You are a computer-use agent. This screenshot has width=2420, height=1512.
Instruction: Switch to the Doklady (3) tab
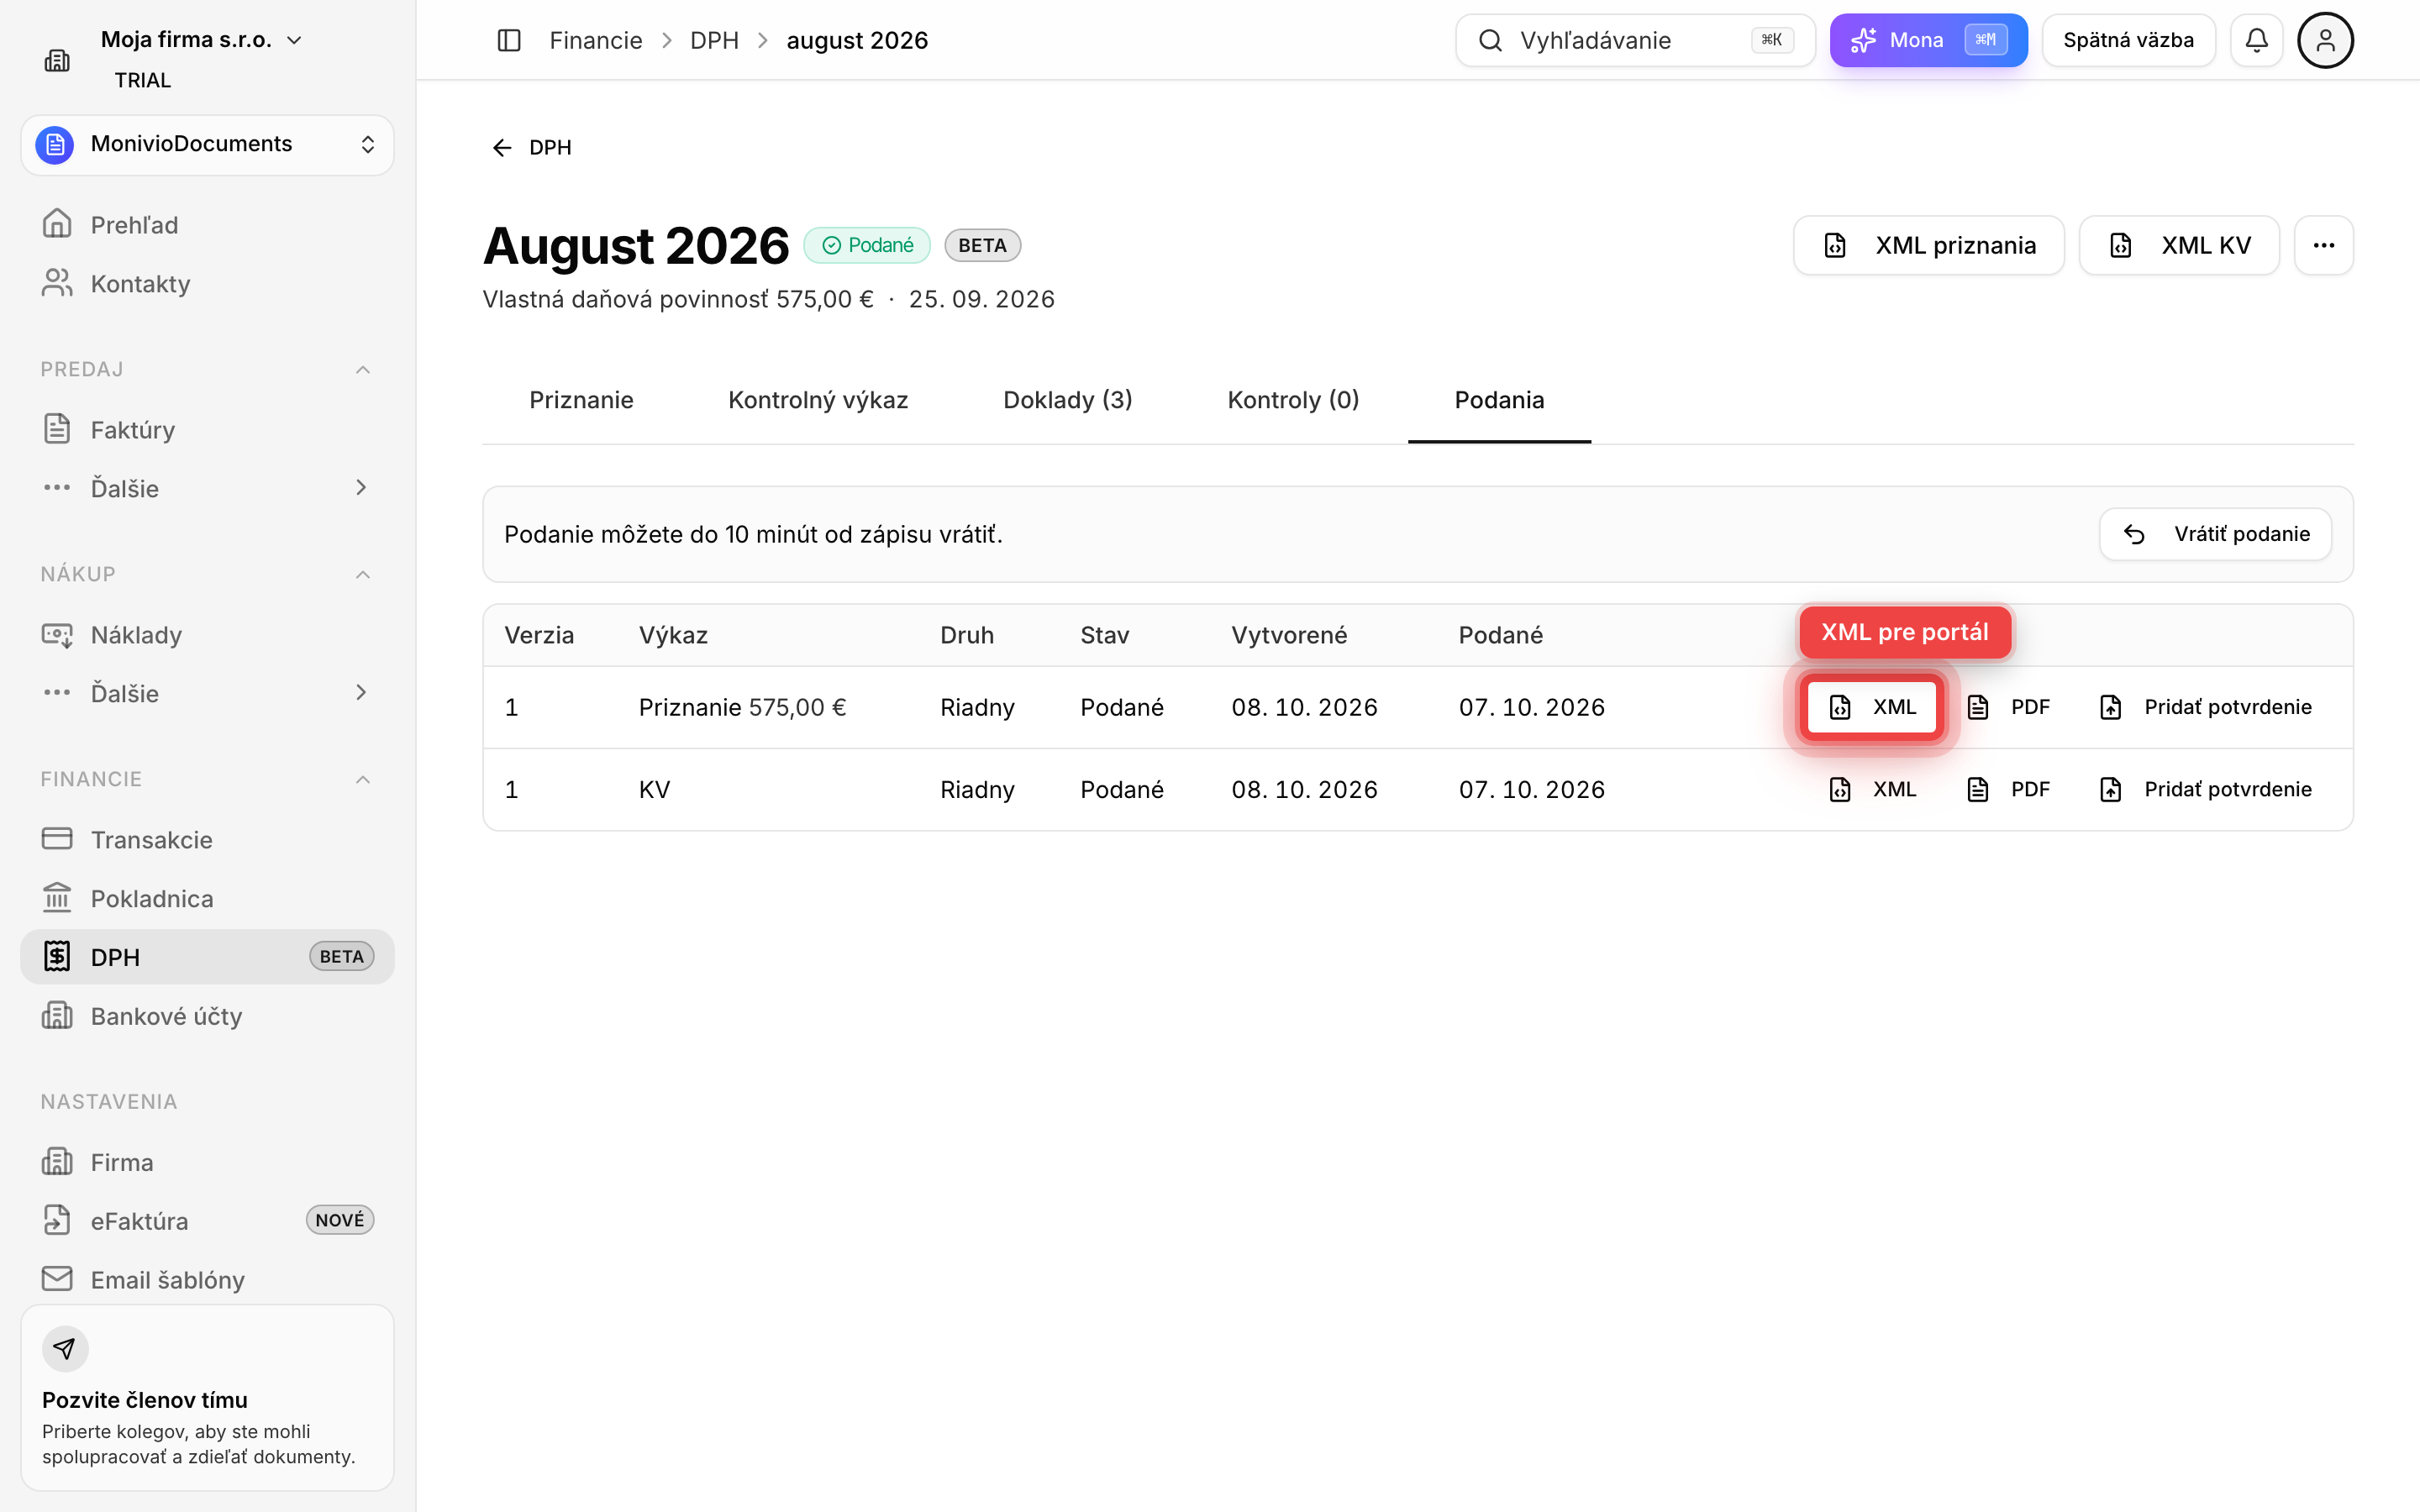(x=1067, y=400)
